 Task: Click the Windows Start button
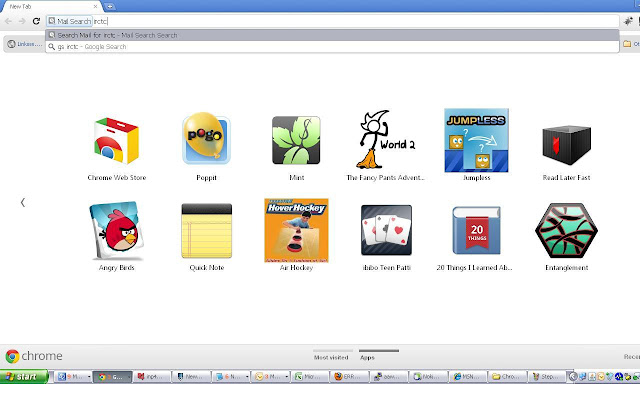click(x=24, y=376)
